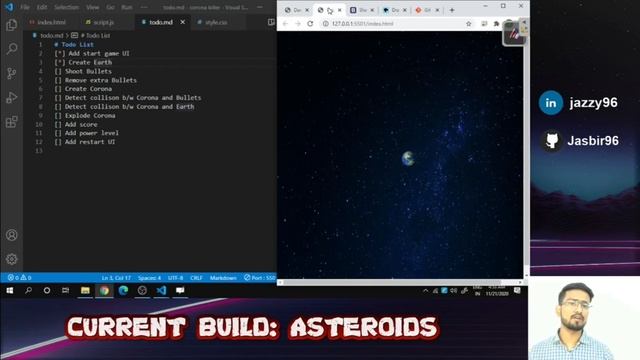This screenshot has width=640, height=360.
Task: Open File Explorer from the taskbar
Action: click(x=85, y=290)
